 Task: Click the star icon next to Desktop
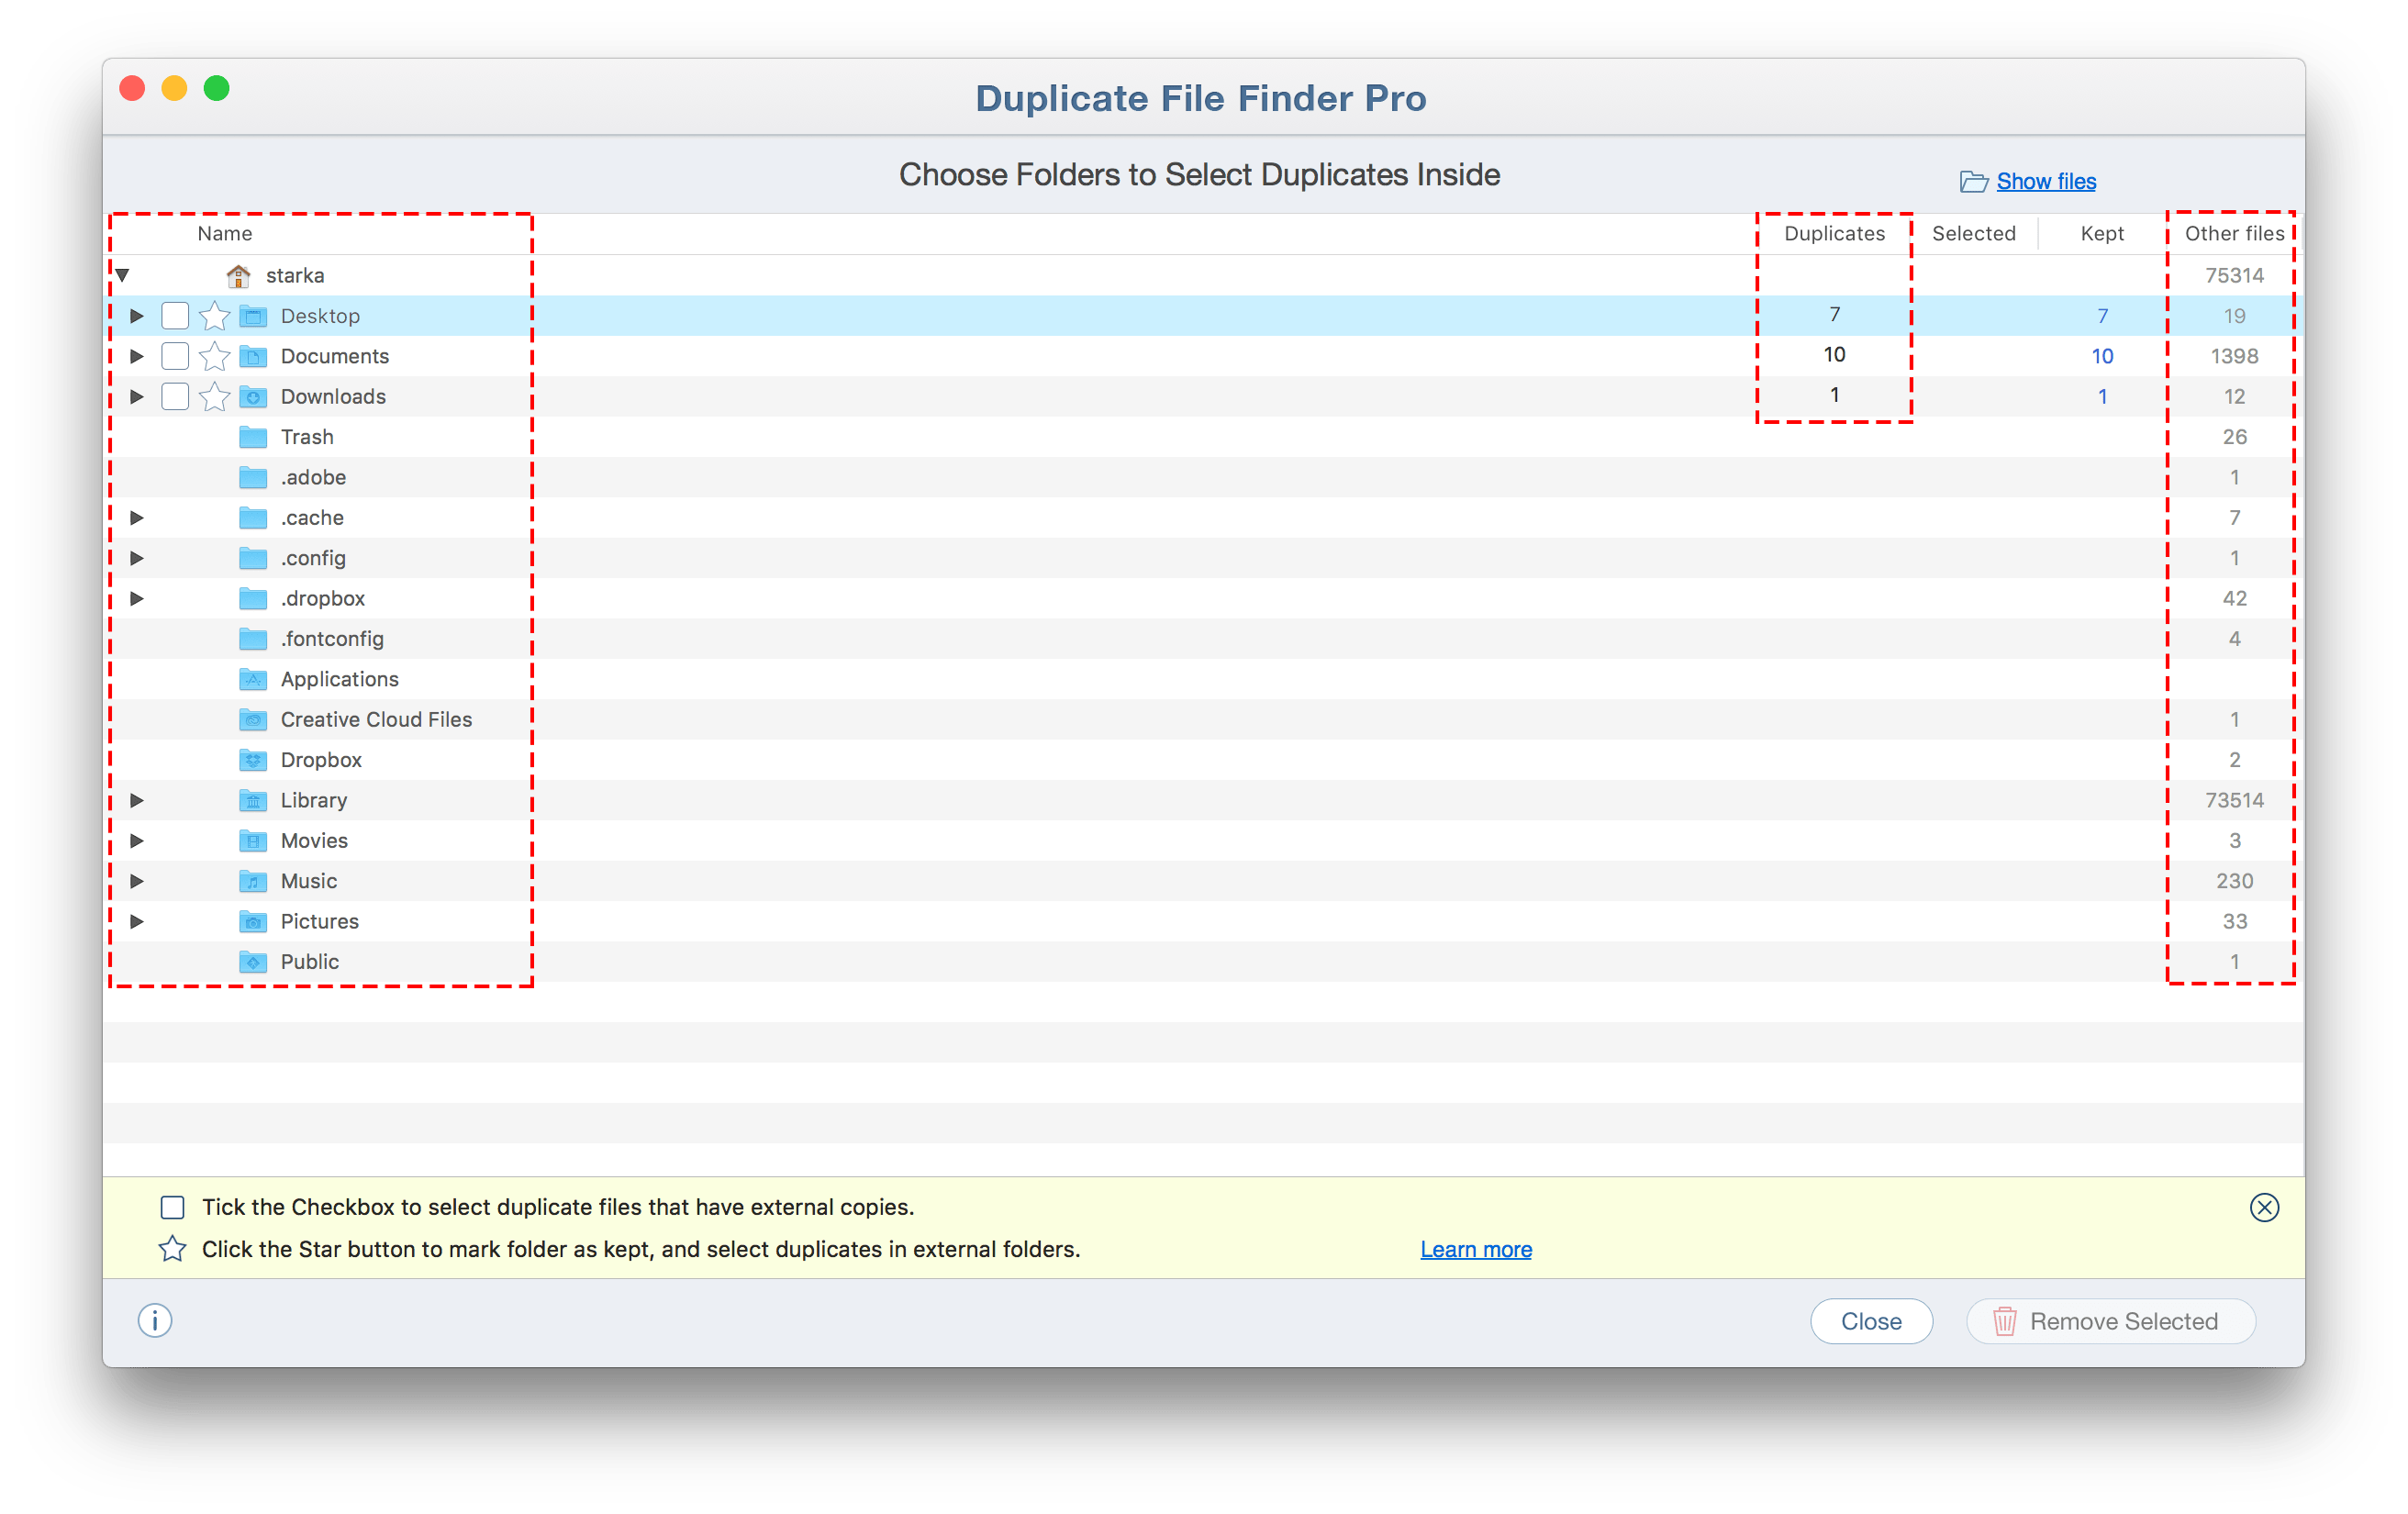point(211,317)
